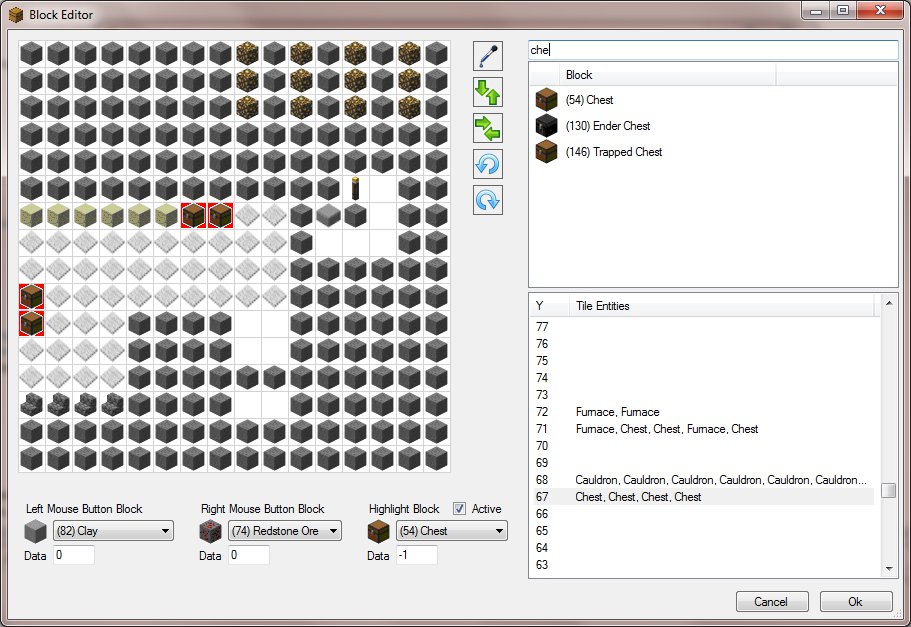Click the lower highlighted chest on the grid's left edge
Viewport: 911px width, 627px height.
coord(31,324)
